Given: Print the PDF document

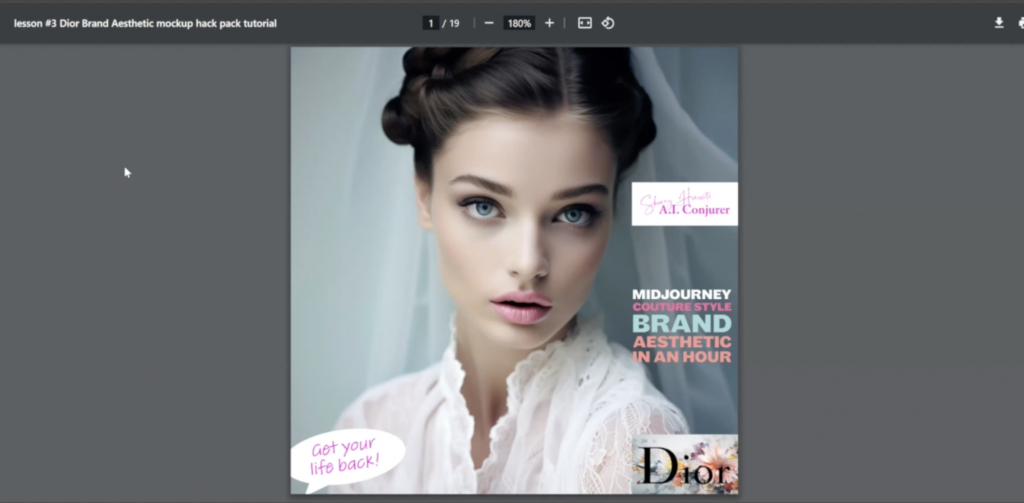Looking at the screenshot, I should coord(1020,23).
